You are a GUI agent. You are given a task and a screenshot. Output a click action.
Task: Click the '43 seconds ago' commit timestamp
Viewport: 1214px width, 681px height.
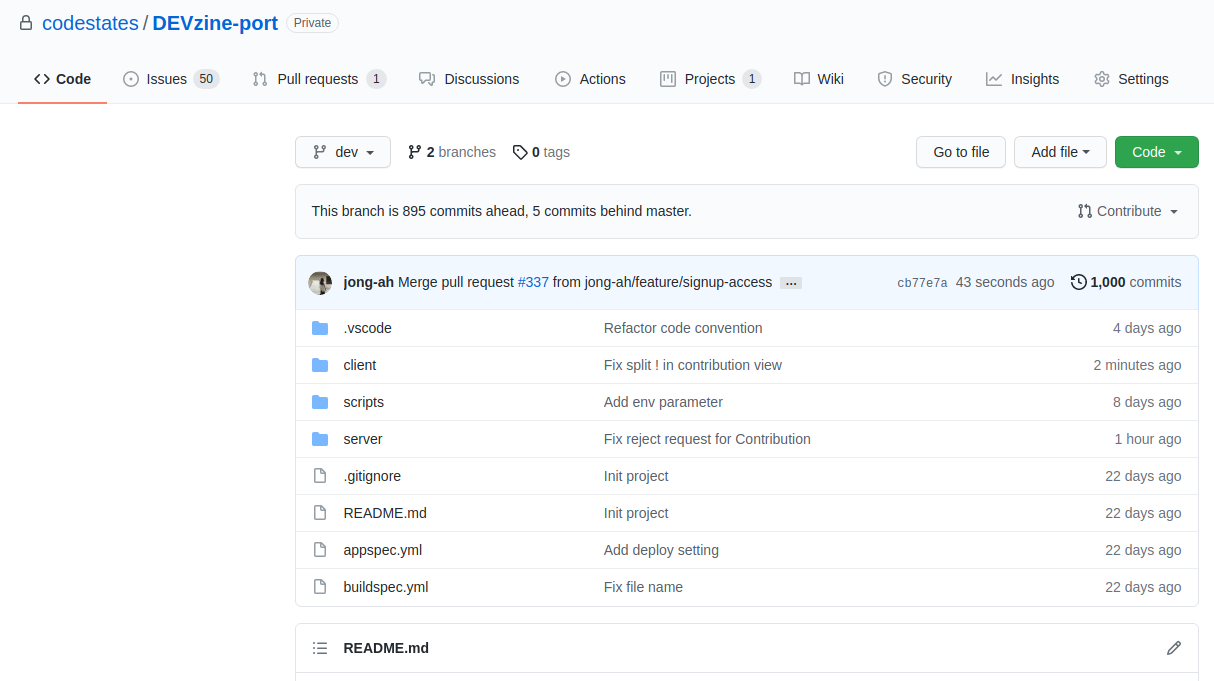(1005, 282)
